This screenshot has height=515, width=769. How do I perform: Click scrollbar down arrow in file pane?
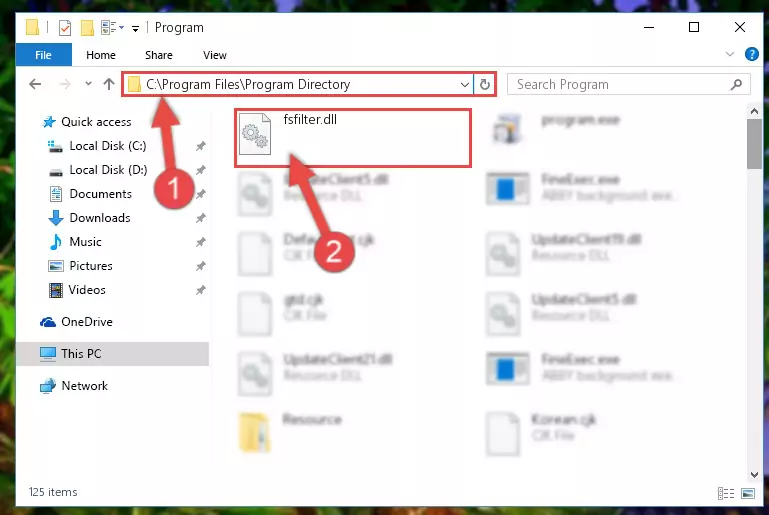point(754,474)
